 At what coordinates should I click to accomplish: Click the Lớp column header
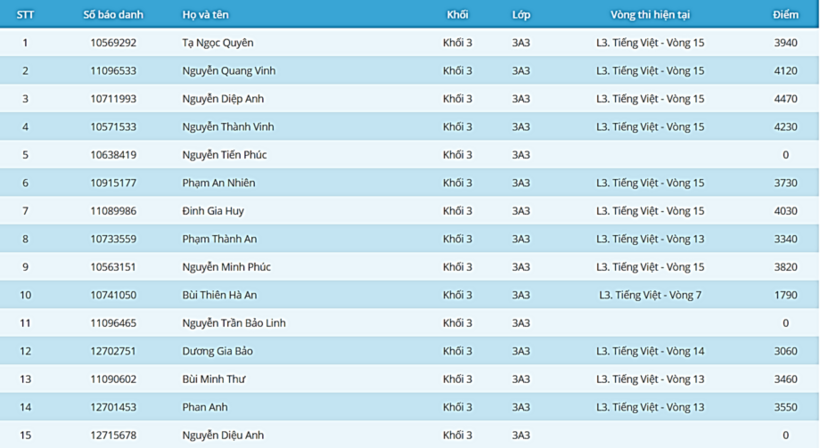(x=520, y=15)
